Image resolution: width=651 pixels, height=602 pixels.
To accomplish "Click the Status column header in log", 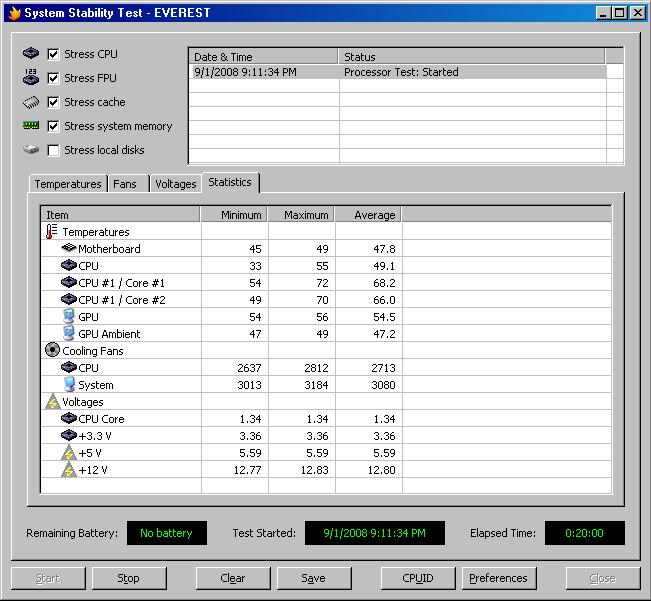I will [472, 56].
